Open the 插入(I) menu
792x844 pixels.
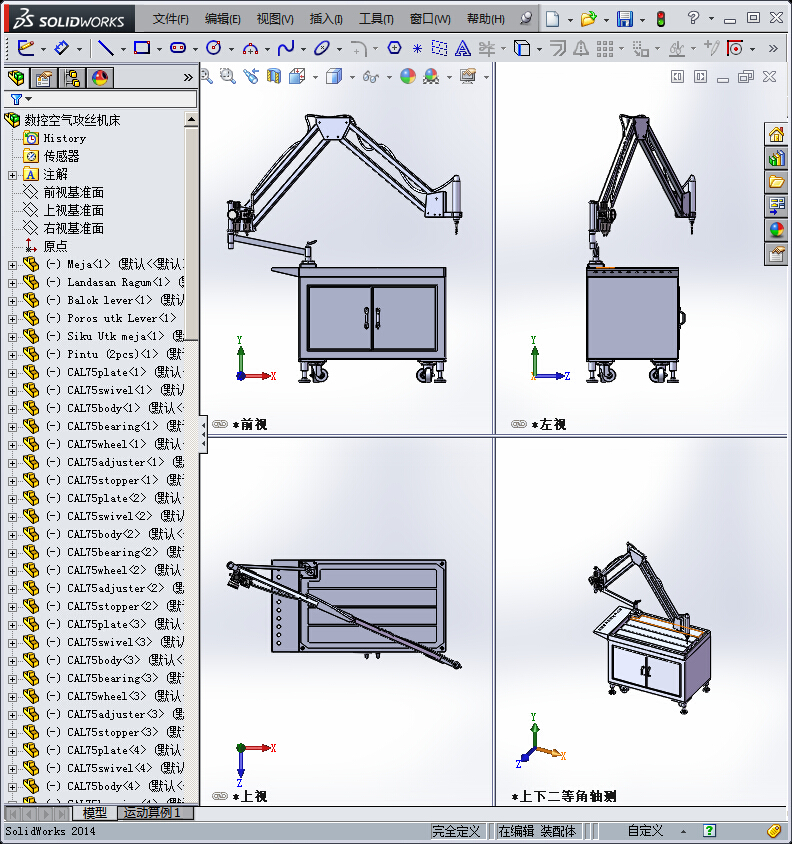(x=326, y=19)
